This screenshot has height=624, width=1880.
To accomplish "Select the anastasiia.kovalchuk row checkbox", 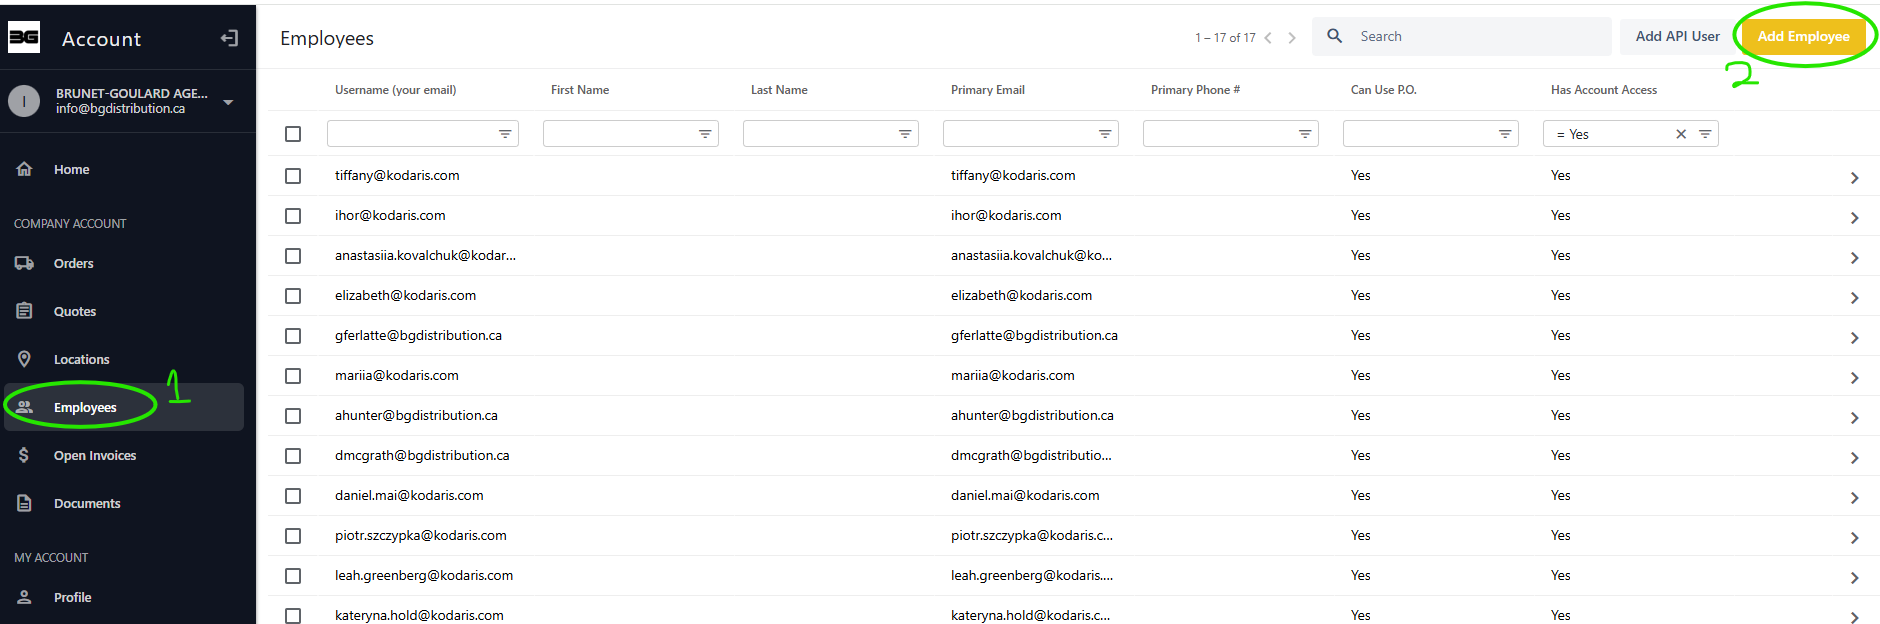I will (x=293, y=256).
